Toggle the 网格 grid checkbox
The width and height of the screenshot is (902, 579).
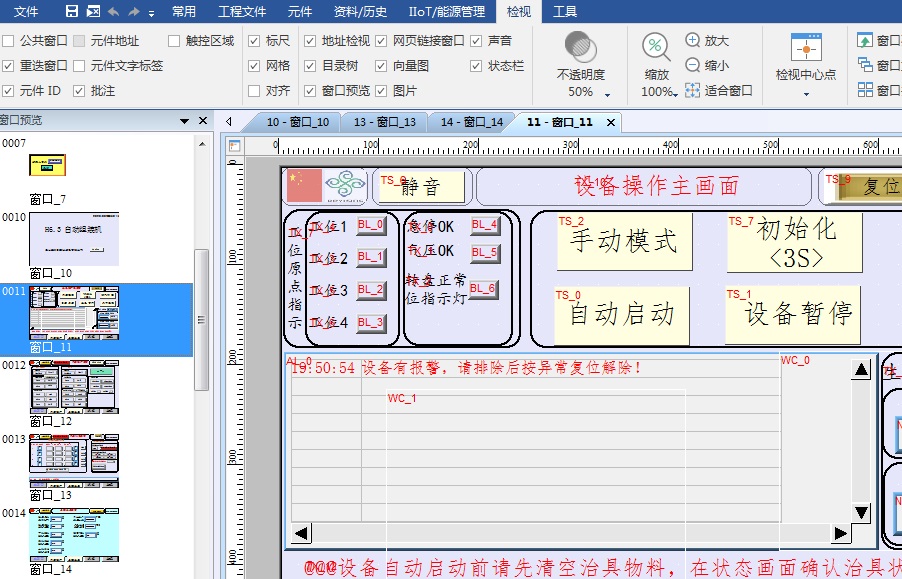tap(254, 66)
